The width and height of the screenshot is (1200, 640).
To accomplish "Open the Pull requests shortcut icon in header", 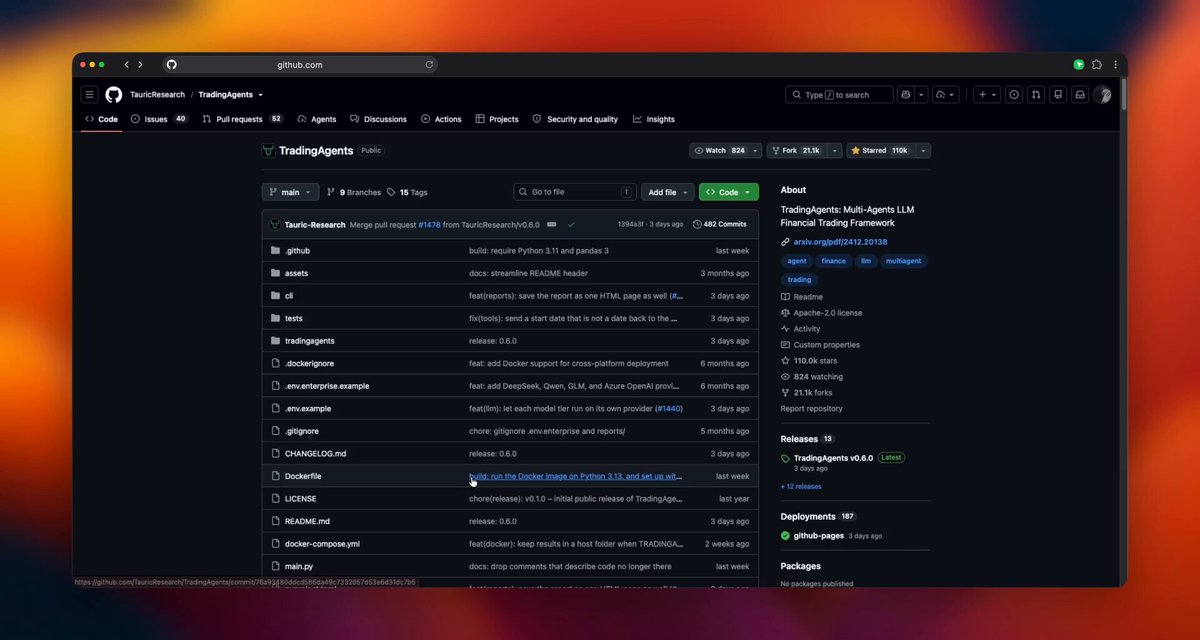I will click(x=1036, y=95).
